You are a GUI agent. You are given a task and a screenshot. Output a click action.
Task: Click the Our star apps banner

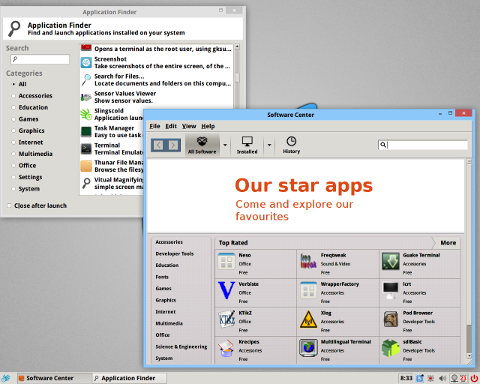point(305,196)
